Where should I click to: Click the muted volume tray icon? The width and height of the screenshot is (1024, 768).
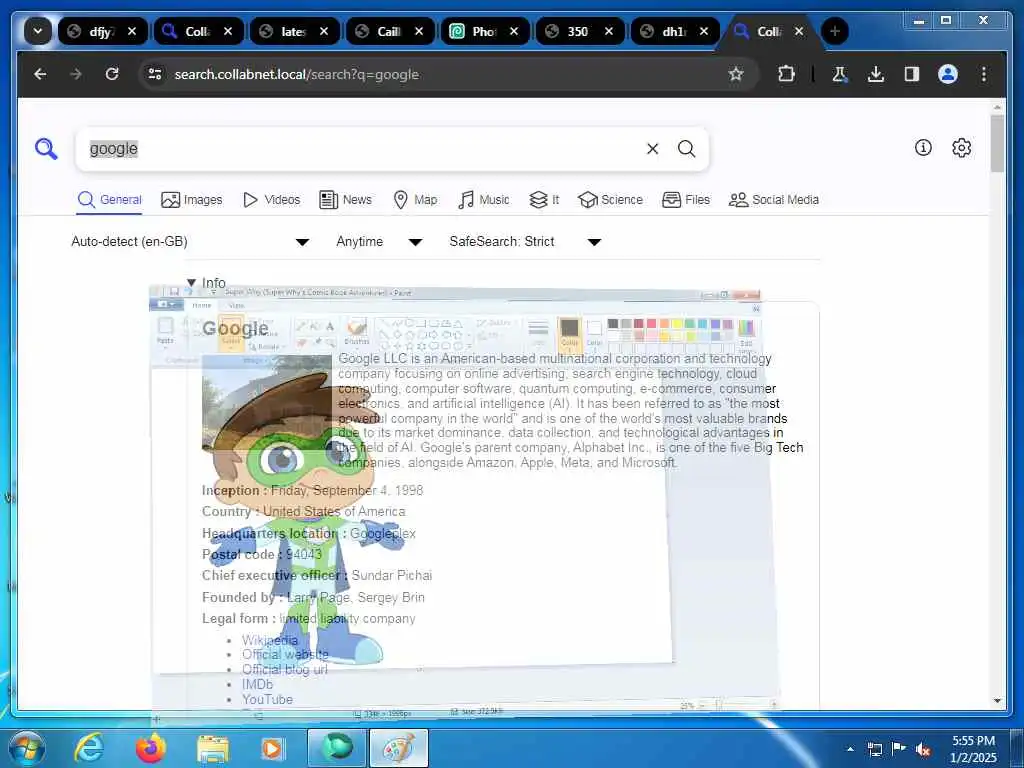[x=923, y=750]
